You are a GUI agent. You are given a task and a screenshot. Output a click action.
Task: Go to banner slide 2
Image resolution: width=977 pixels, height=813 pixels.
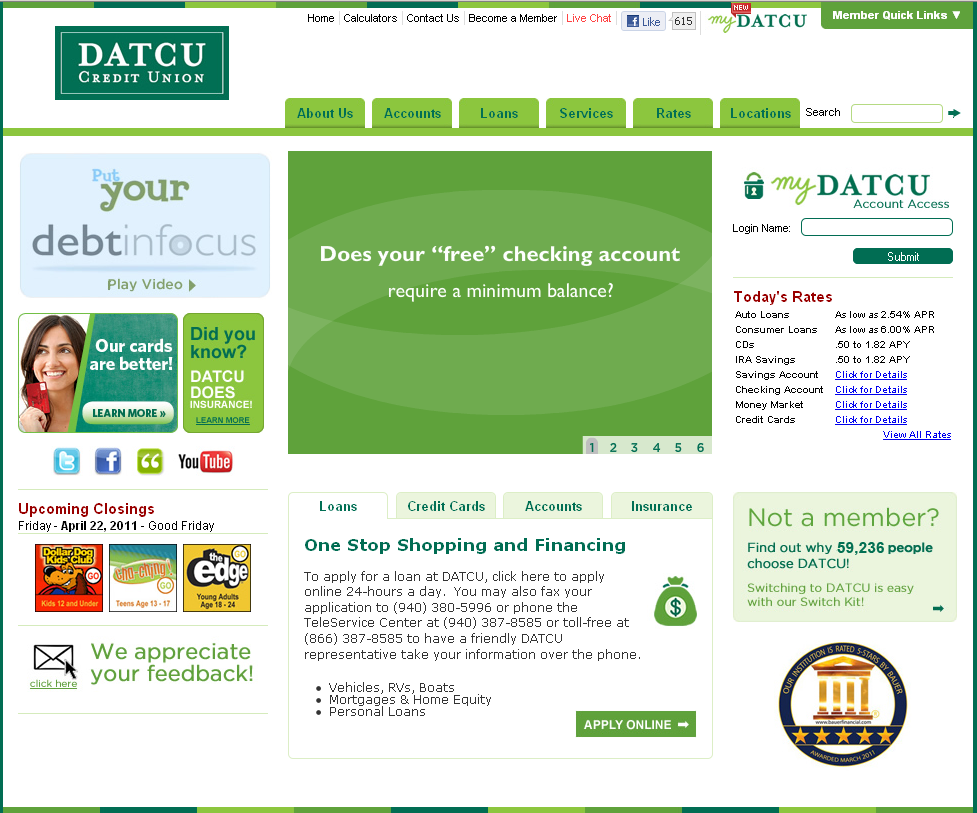(613, 447)
